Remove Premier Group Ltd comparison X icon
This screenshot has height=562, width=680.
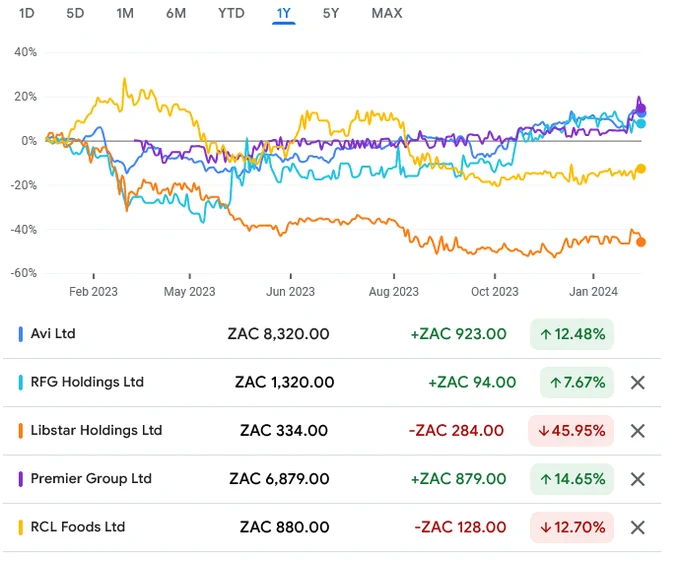(x=638, y=479)
